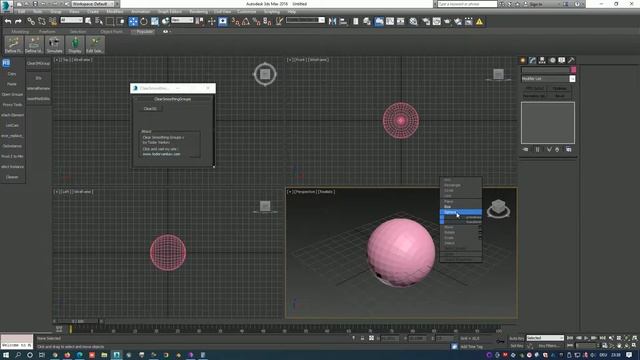The height and width of the screenshot is (360, 640).
Task: Click the Redo arrow in main toolbar
Action: click(18, 21)
